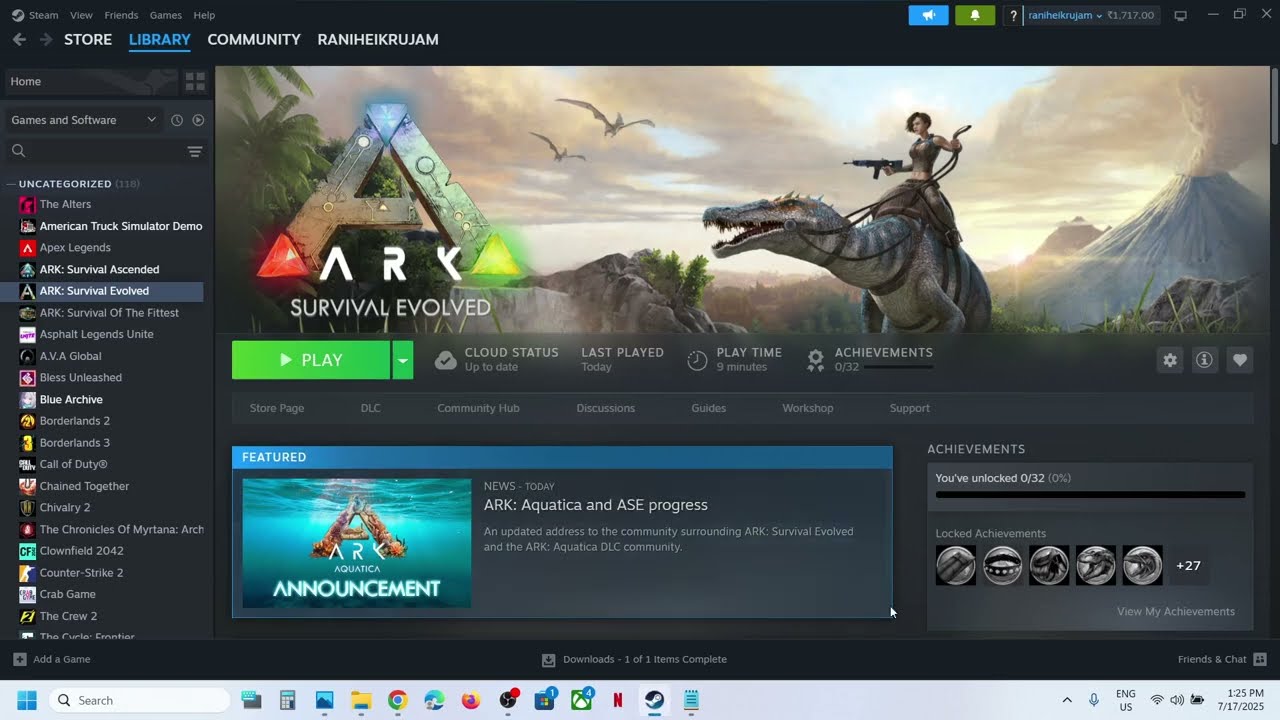Screen dimensions: 1280x720
Task: Click the Add a Game plus icon
Action: pos(20,659)
